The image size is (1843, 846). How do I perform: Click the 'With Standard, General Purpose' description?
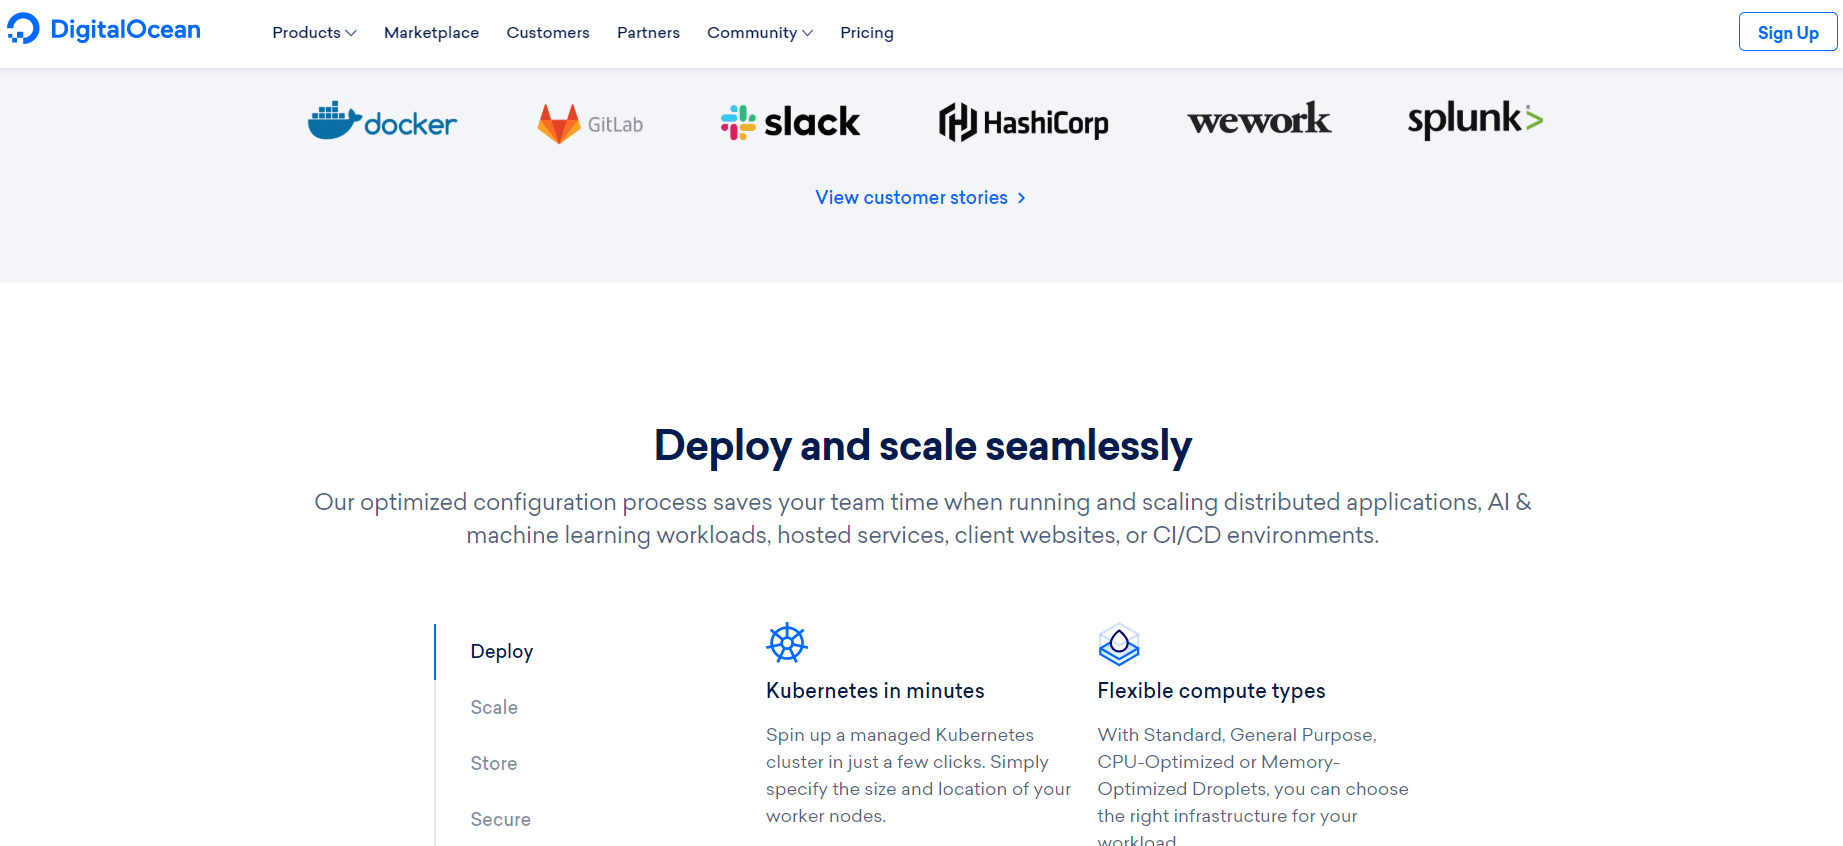[x=1253, y=786]
